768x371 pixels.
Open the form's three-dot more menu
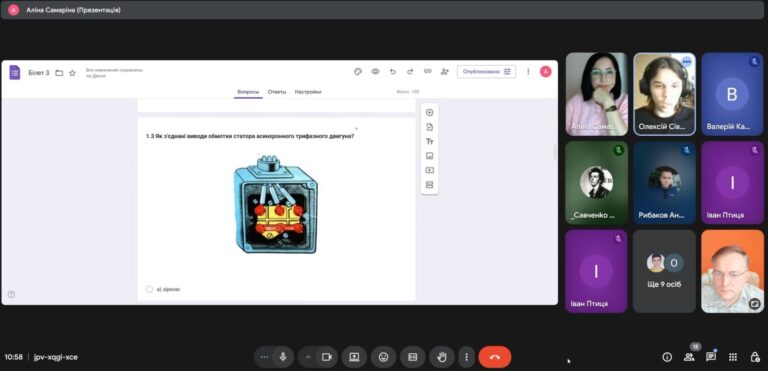coord(528,72)
